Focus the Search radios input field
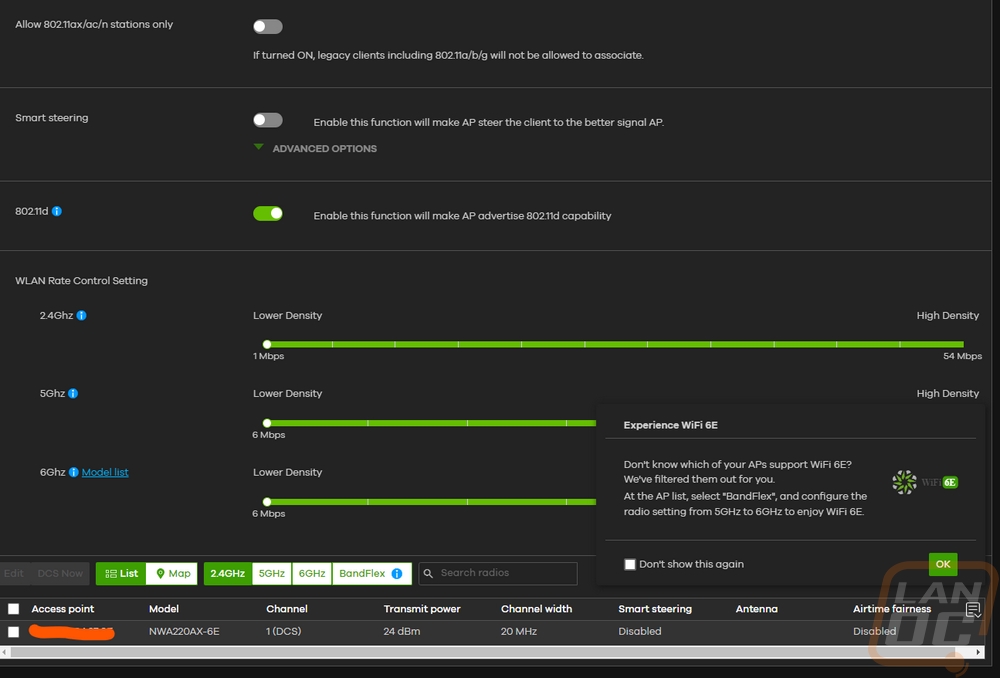Viewport: 1000px width, 678px height. 498,573
